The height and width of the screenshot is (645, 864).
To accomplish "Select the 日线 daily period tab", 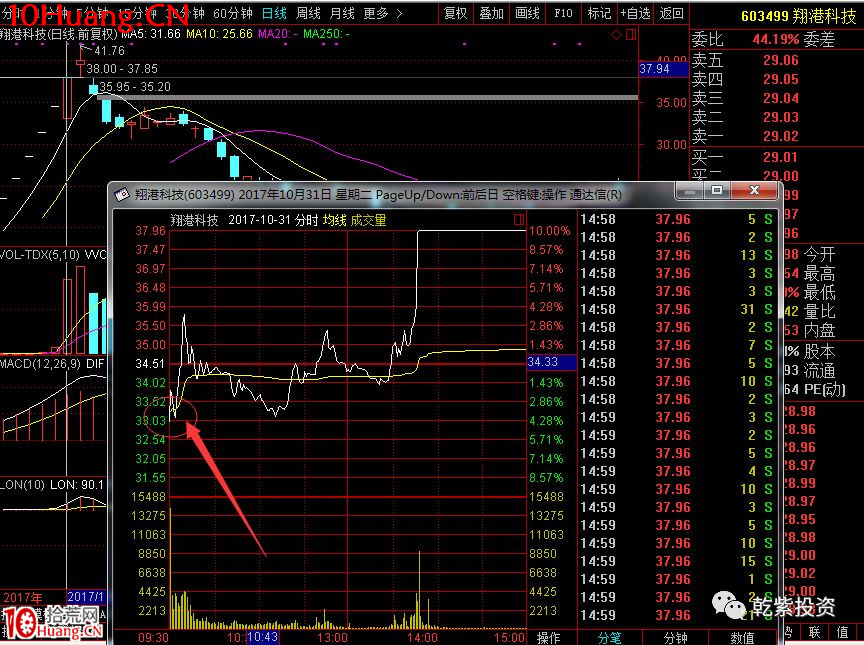I will (x=274, y=13).
